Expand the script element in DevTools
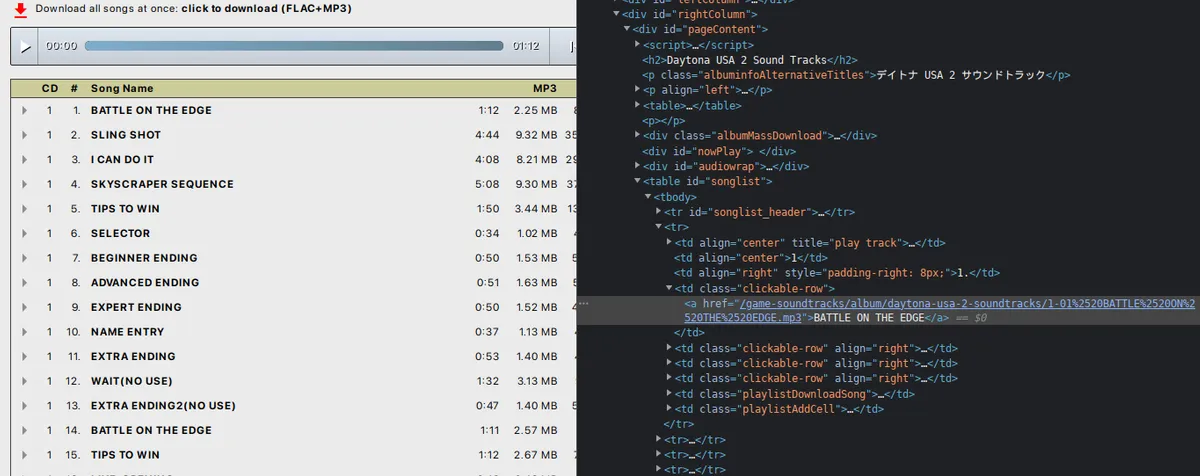This screenshot has height=476, width=1200. click(x=637, y=45)
